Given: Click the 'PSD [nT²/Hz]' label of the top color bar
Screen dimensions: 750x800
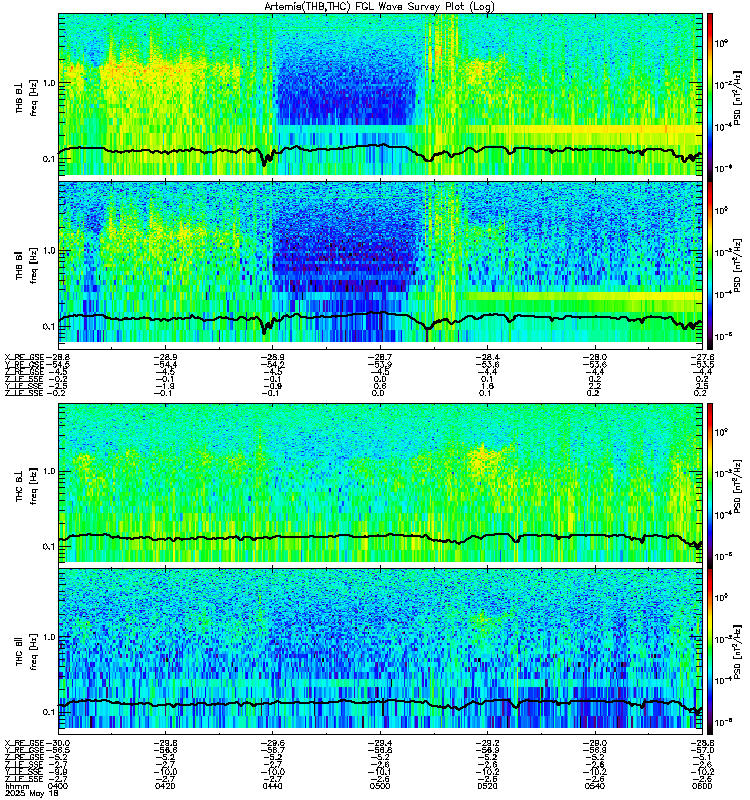Looking at the screenshot, I should [x=738, y=97].
